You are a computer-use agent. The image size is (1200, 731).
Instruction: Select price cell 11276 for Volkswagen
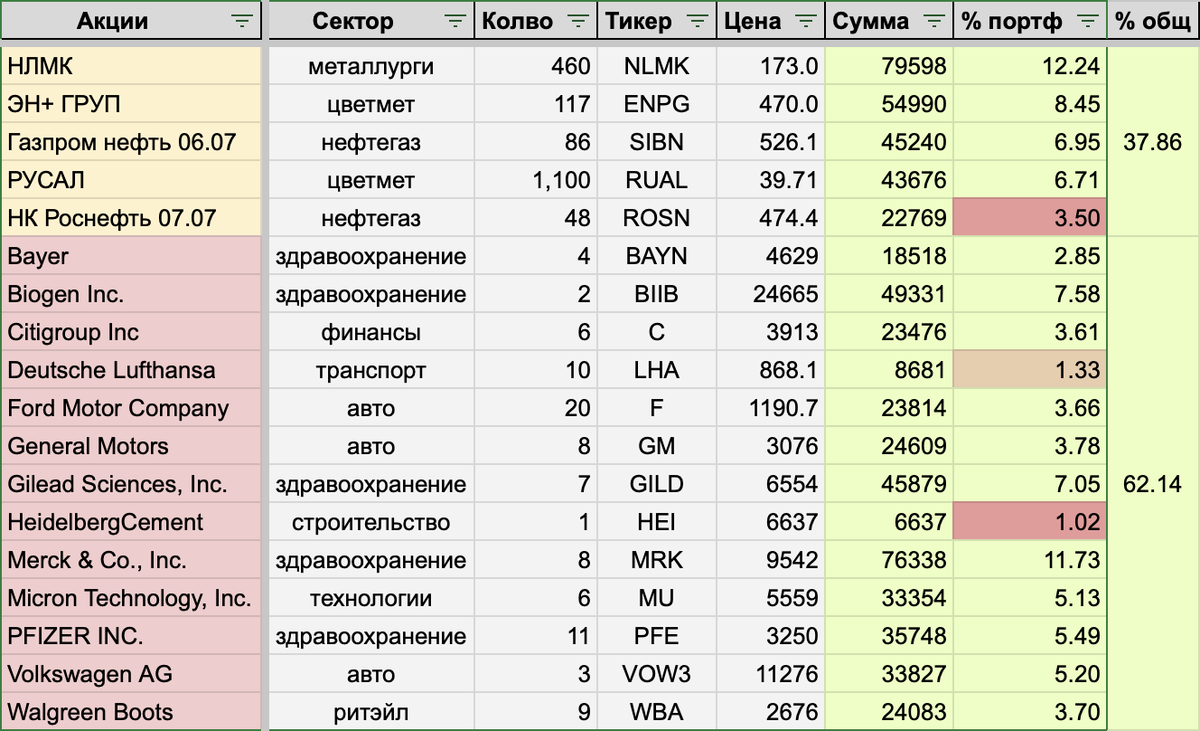coord(770,675)
